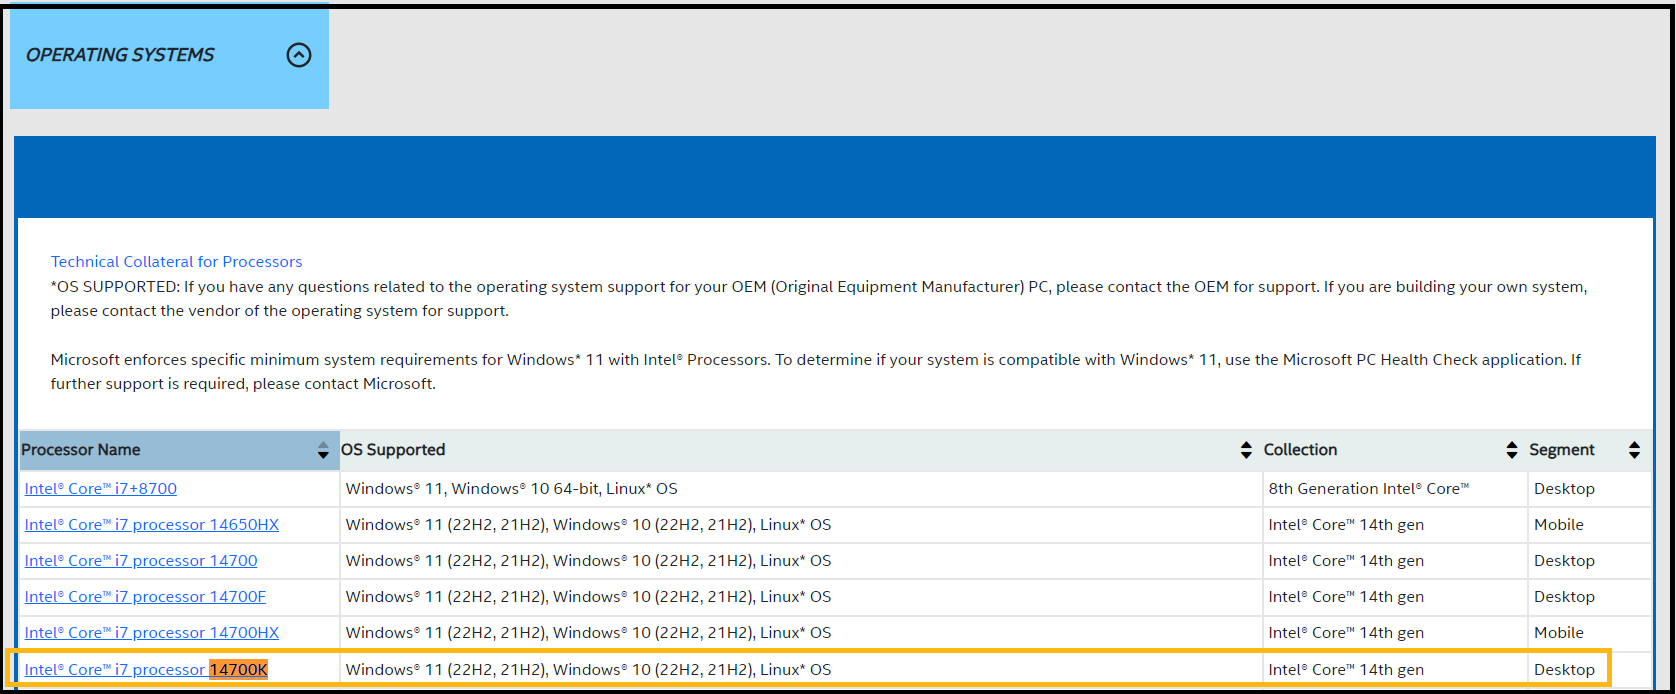
Task: Open Intel Core i7 processor 14700F link
Action: click(145, 597)
